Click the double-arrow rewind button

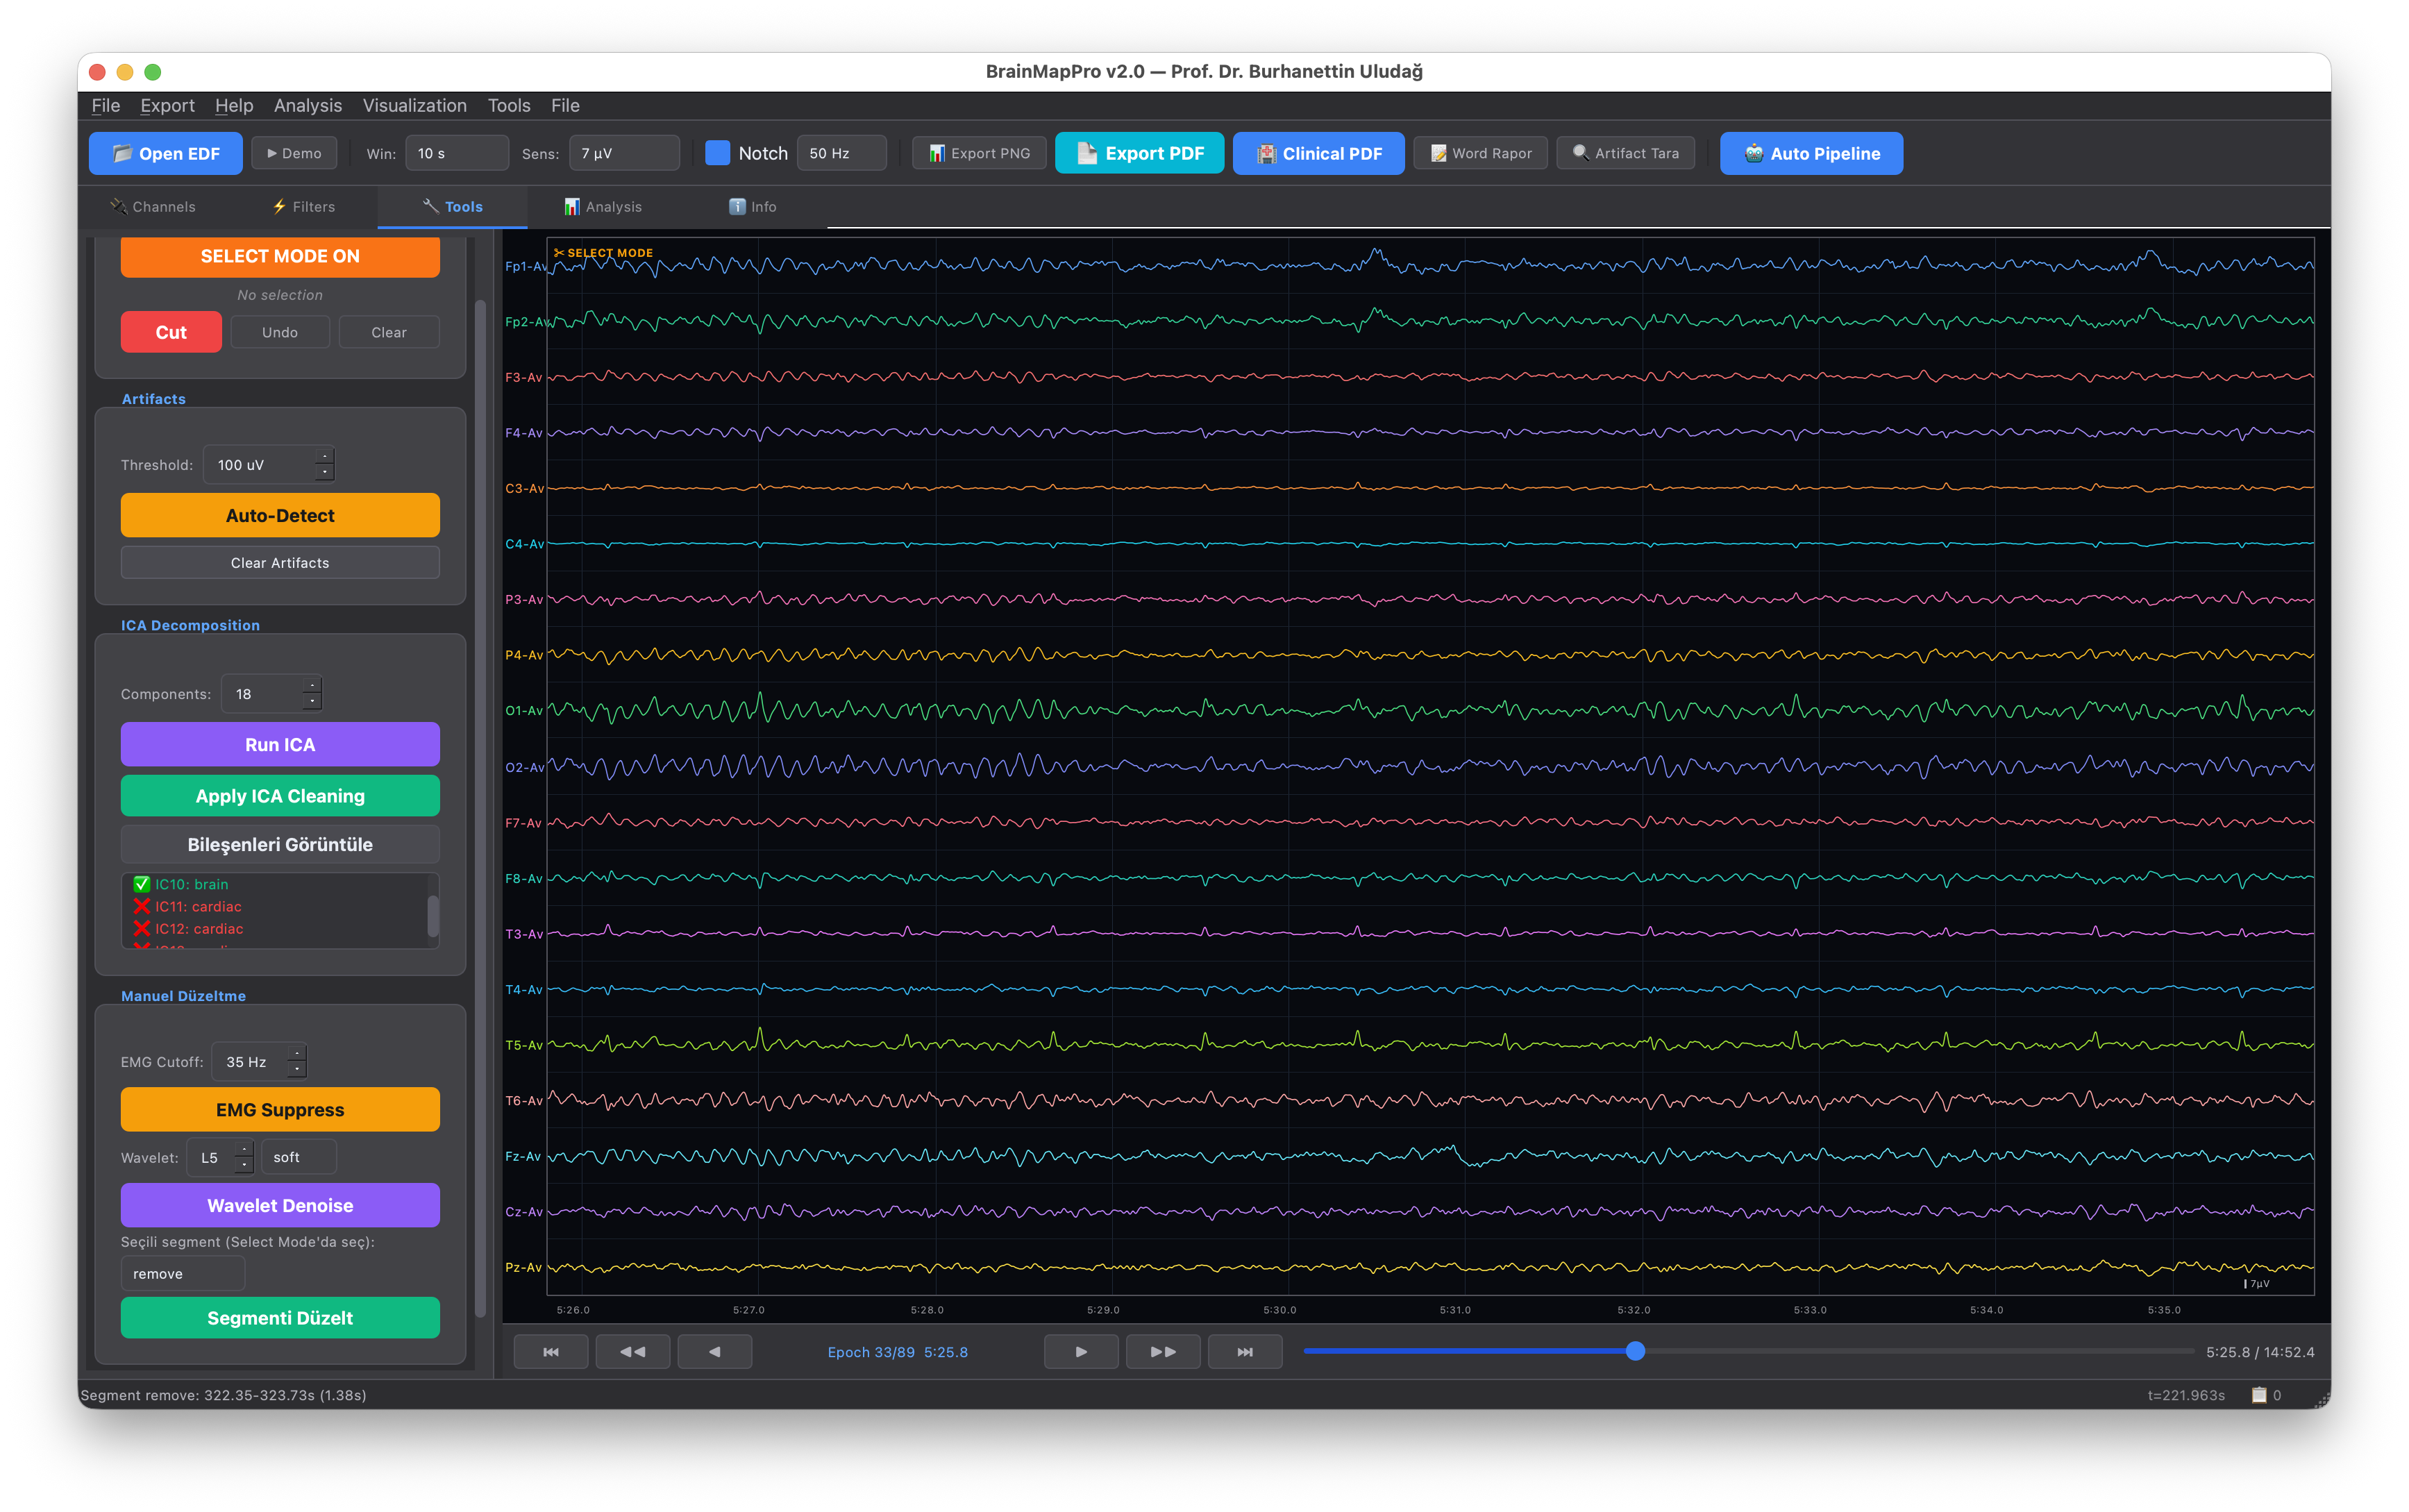point(633,1351)
